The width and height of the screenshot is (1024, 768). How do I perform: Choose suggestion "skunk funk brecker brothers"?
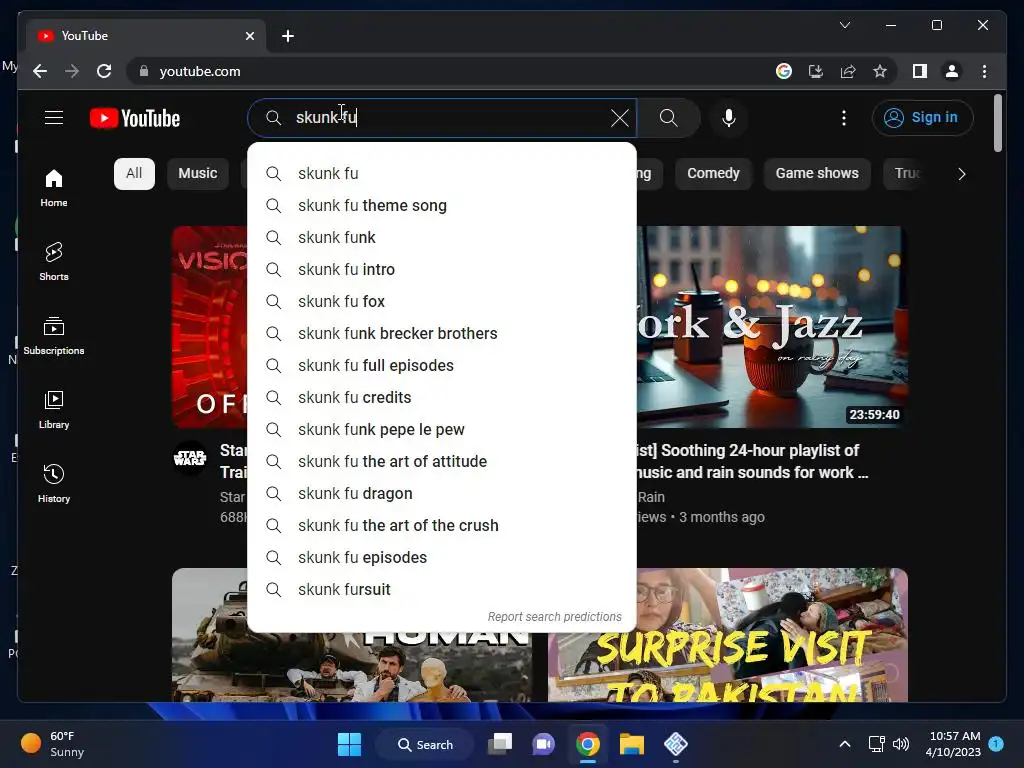click(x=442, y=334)
